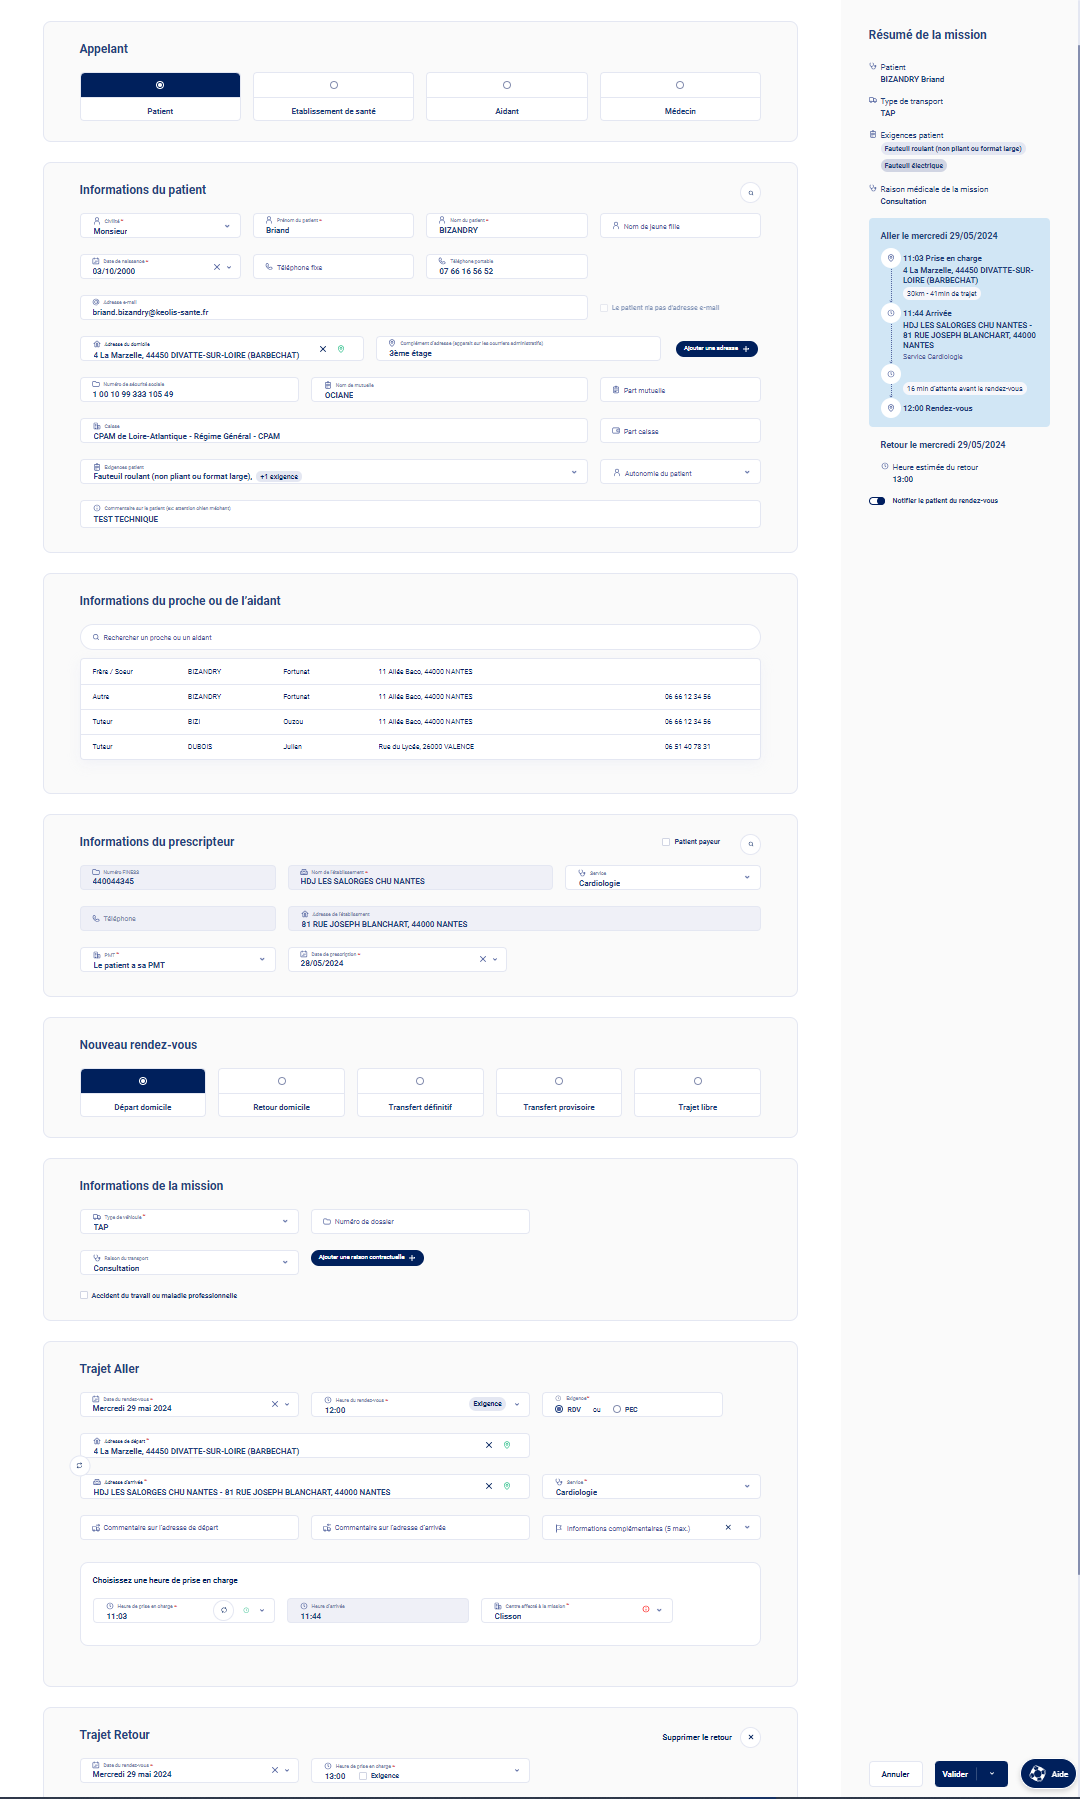Select PEC exigence radio
Viewport: 1080px width, 1799px height.
617,1409
